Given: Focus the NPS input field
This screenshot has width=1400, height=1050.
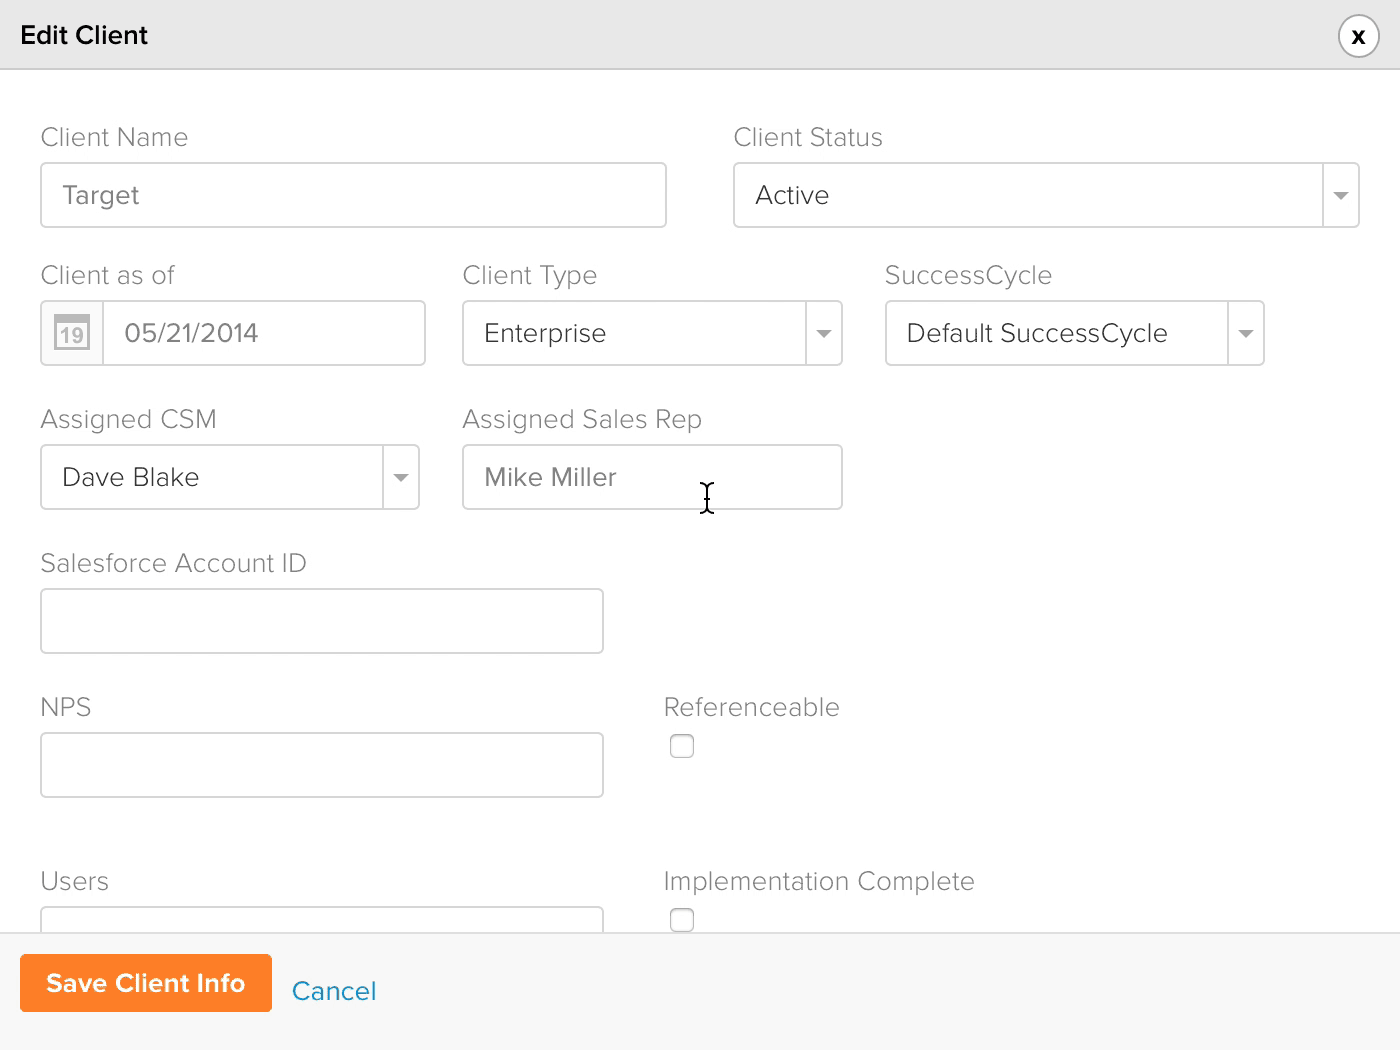Looking at the screenshot, I should pyautogui.click(x=322, y=765).
